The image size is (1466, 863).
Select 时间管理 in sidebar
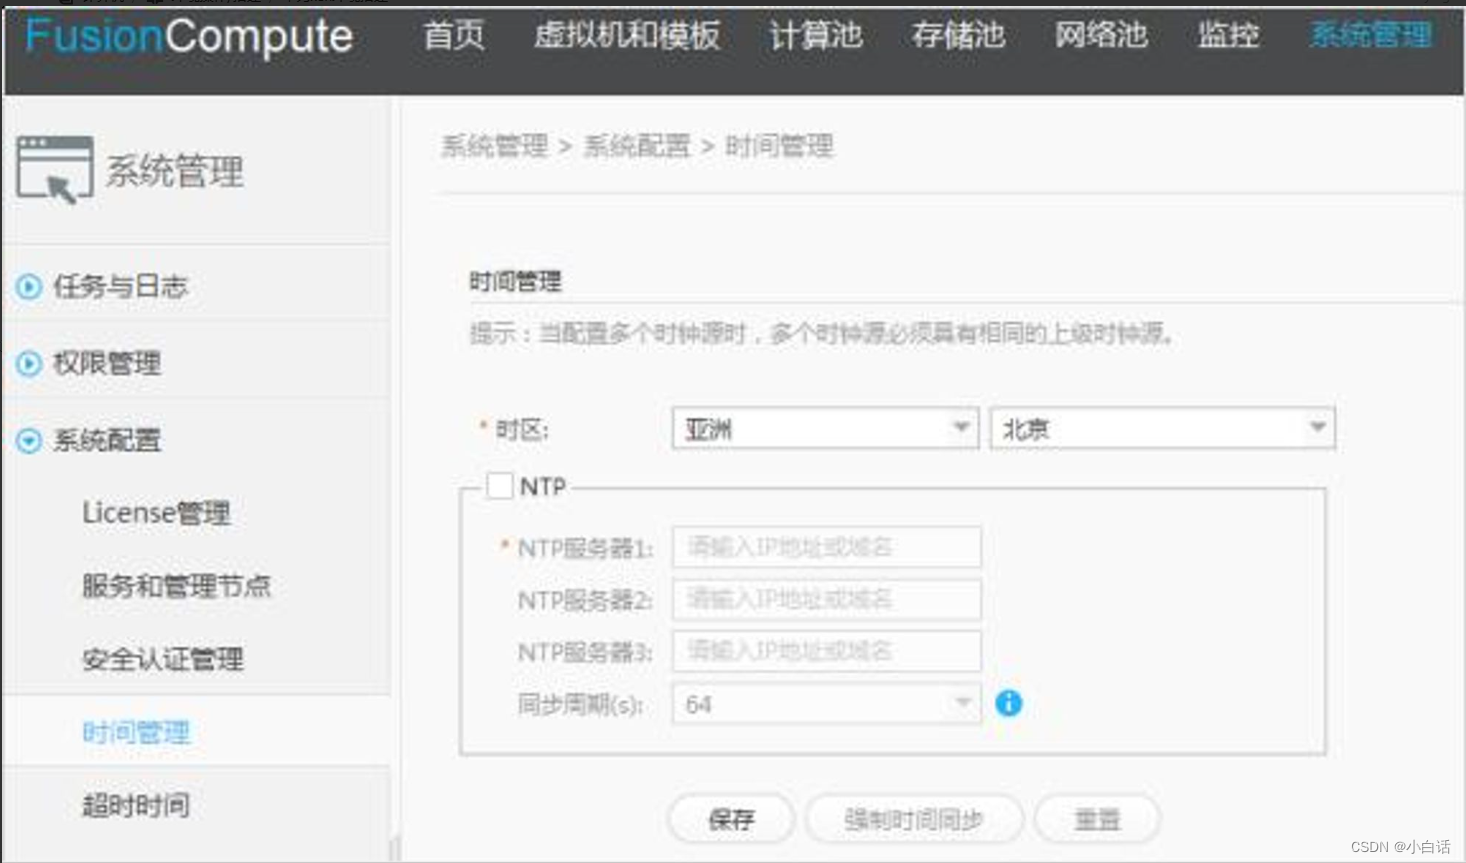coord(136,732)
